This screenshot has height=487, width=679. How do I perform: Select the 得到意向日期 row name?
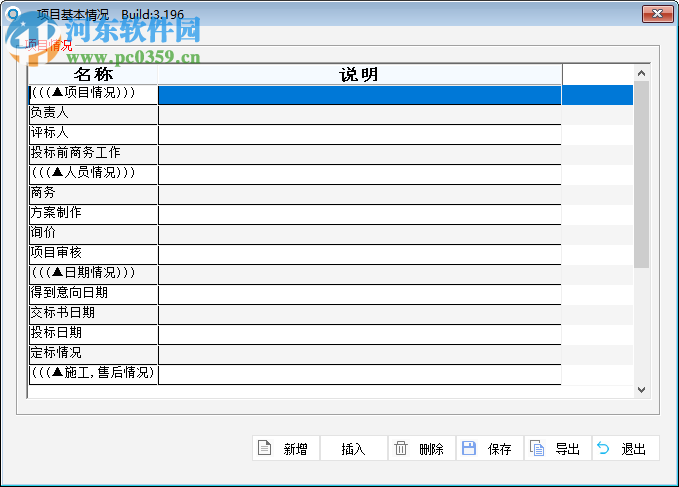pyautogui.click(x=93, y=294)
